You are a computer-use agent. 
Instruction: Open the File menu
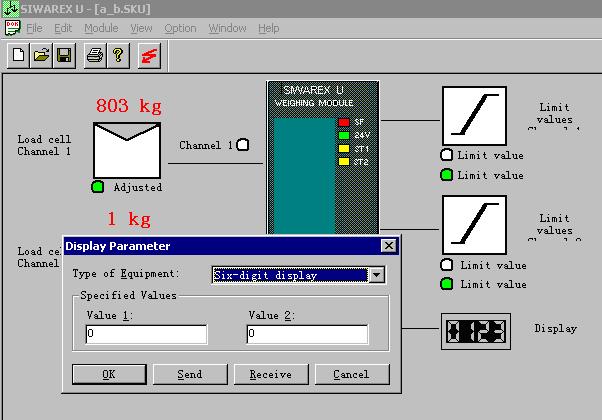coord(34,28)
